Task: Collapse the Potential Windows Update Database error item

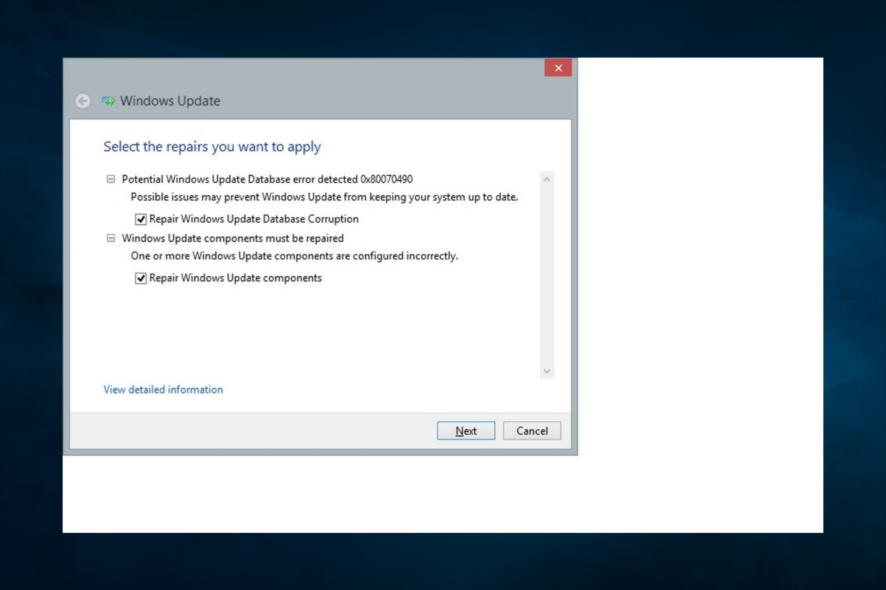Action: tap(111, 179)
